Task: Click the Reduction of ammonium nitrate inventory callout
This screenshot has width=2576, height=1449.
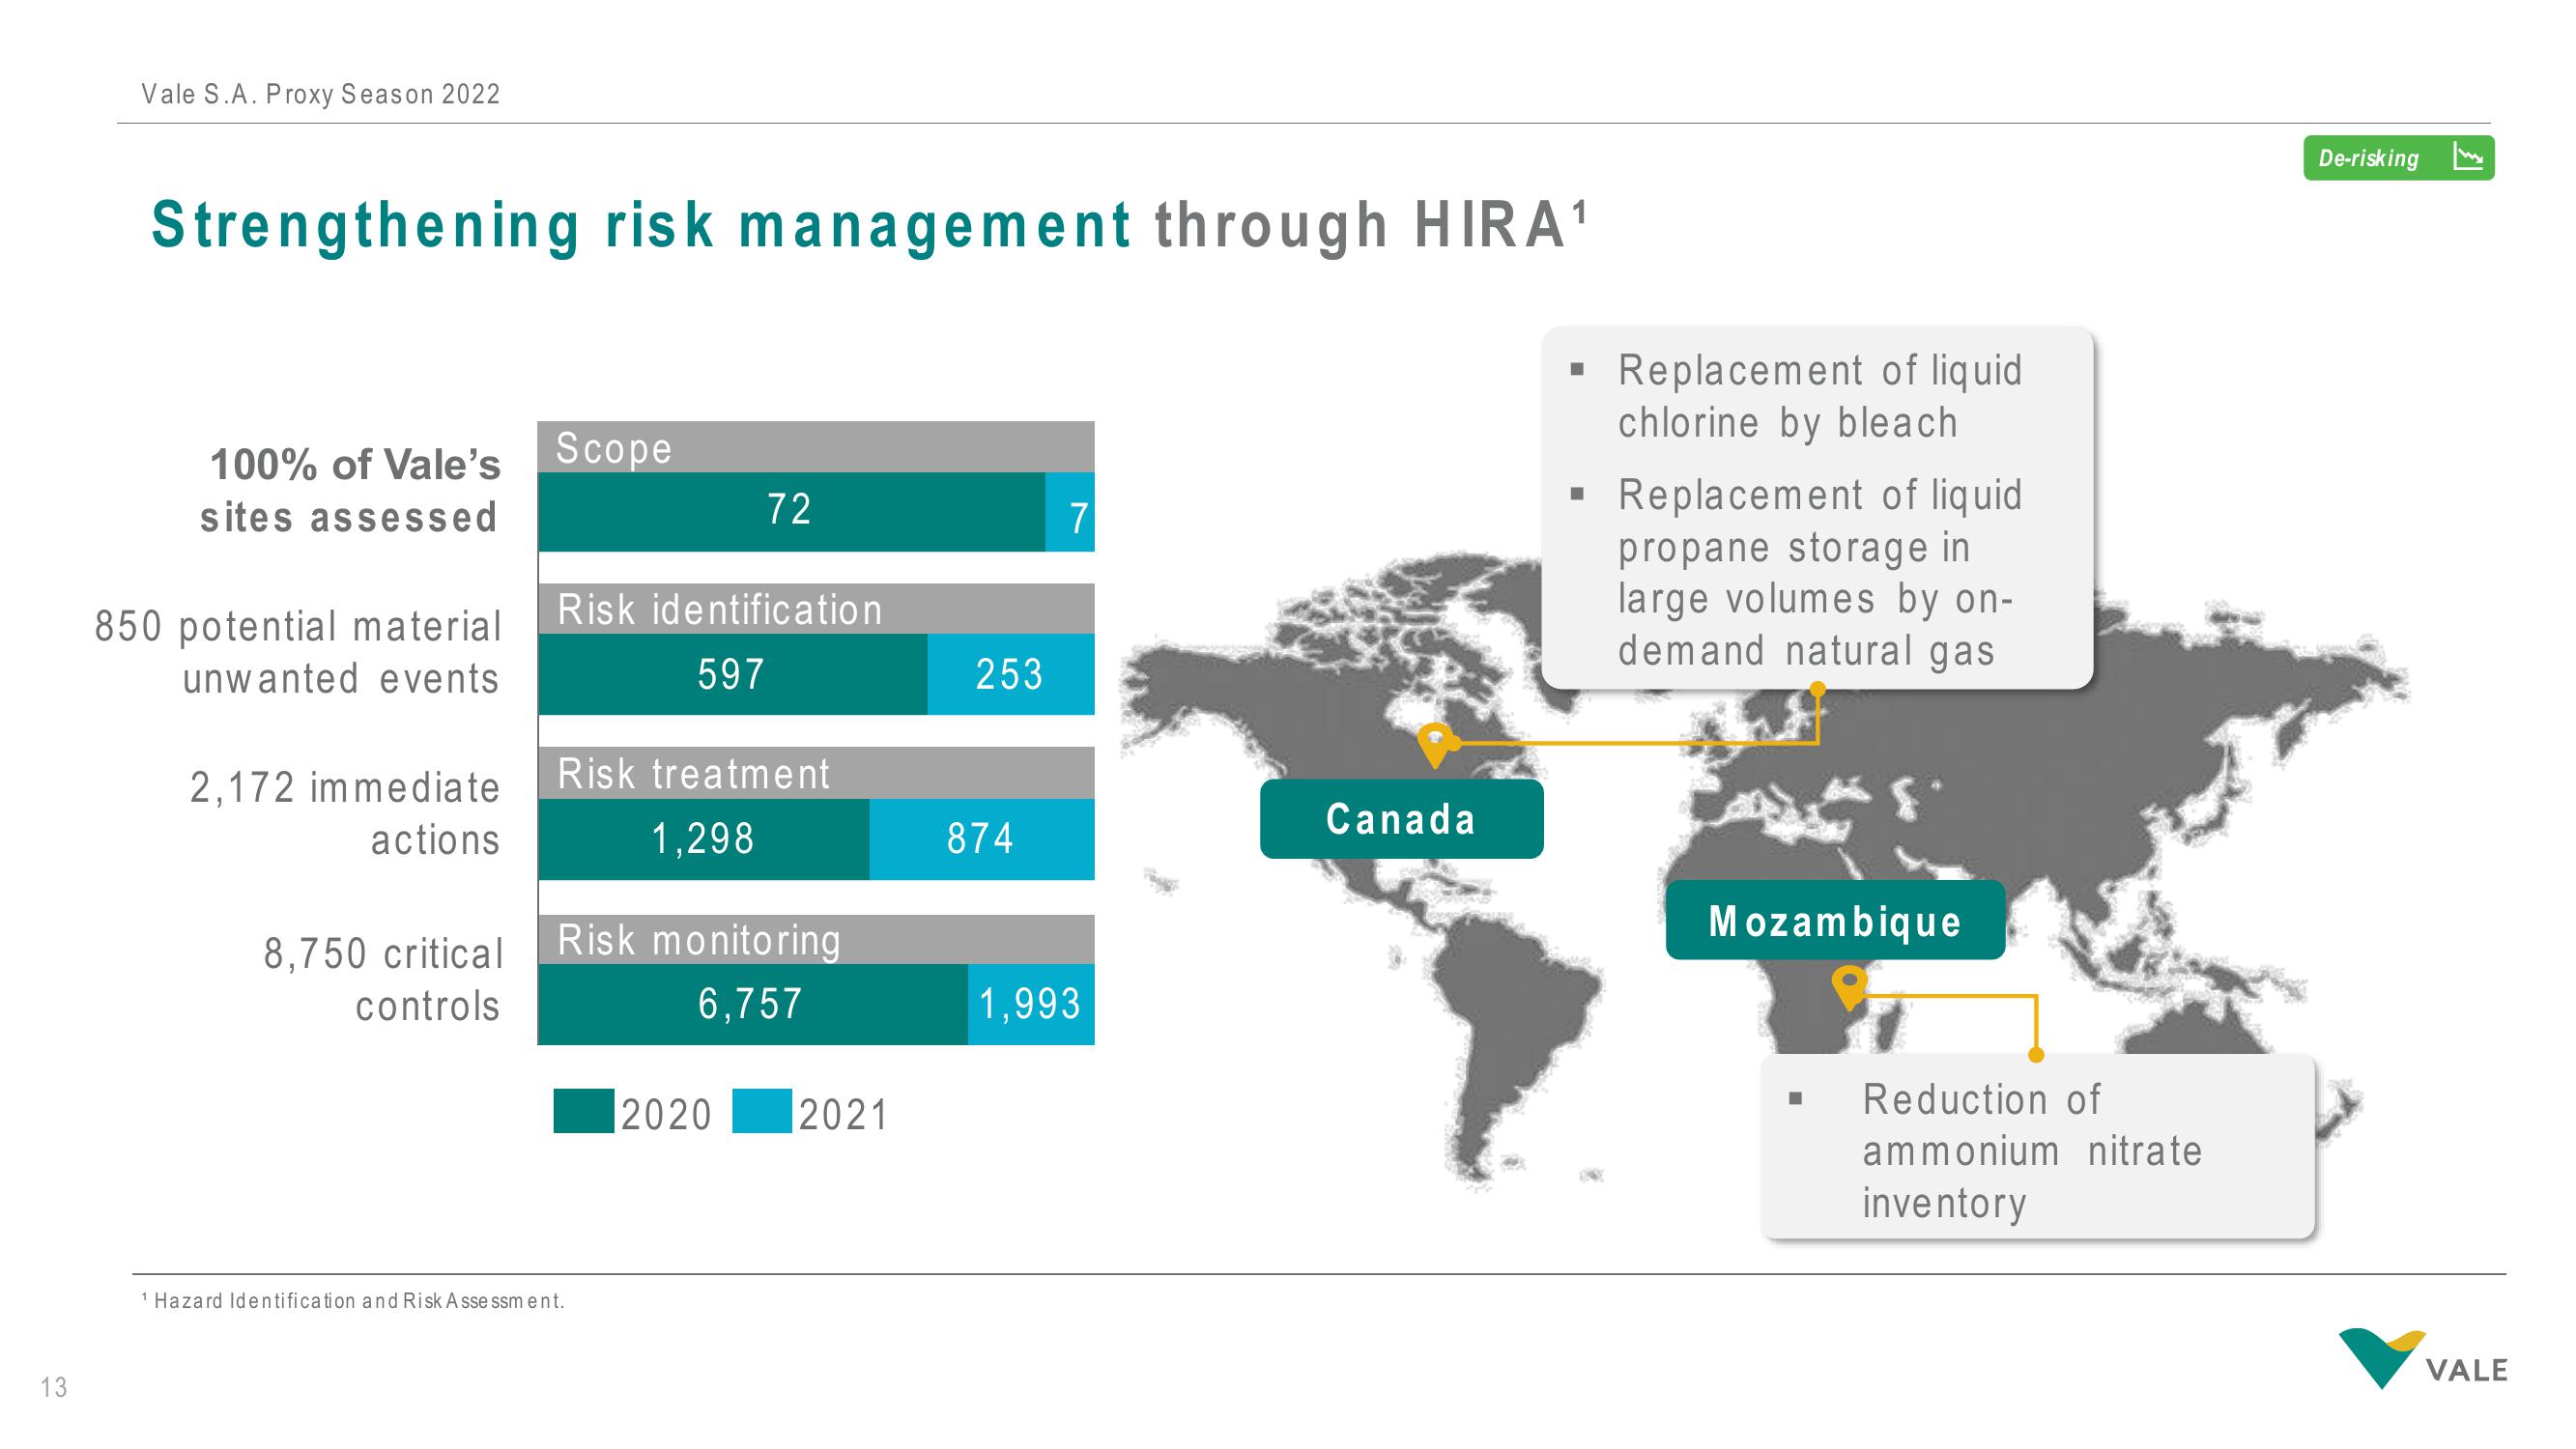Action: pos(2038,1148)
